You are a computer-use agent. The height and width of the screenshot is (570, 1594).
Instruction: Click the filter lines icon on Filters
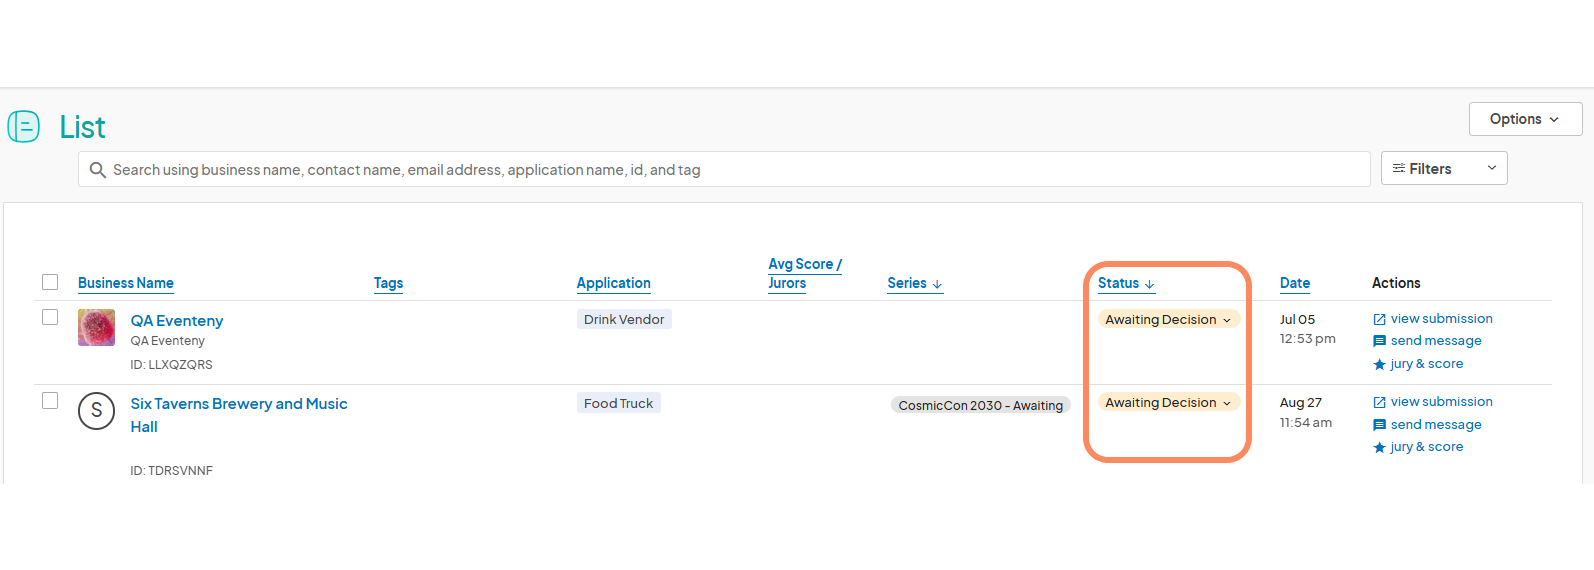tap(1399, 168)
